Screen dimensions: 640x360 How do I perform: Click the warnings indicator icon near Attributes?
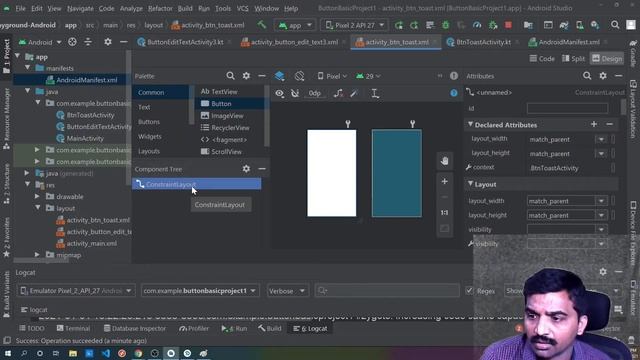click(453, 76)
